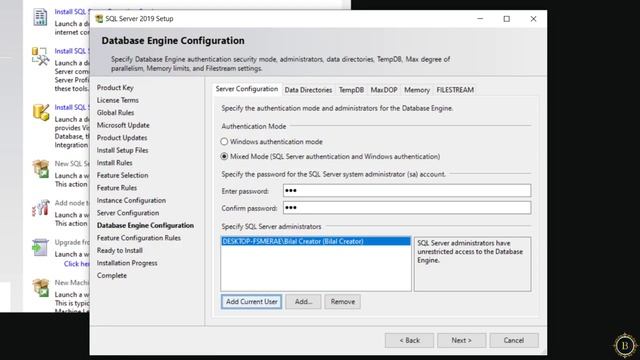Image resolution: width=640 pixels, height=360 pixels.
Task: Click Complete step in sidebar
Action: tap(112, 276)
